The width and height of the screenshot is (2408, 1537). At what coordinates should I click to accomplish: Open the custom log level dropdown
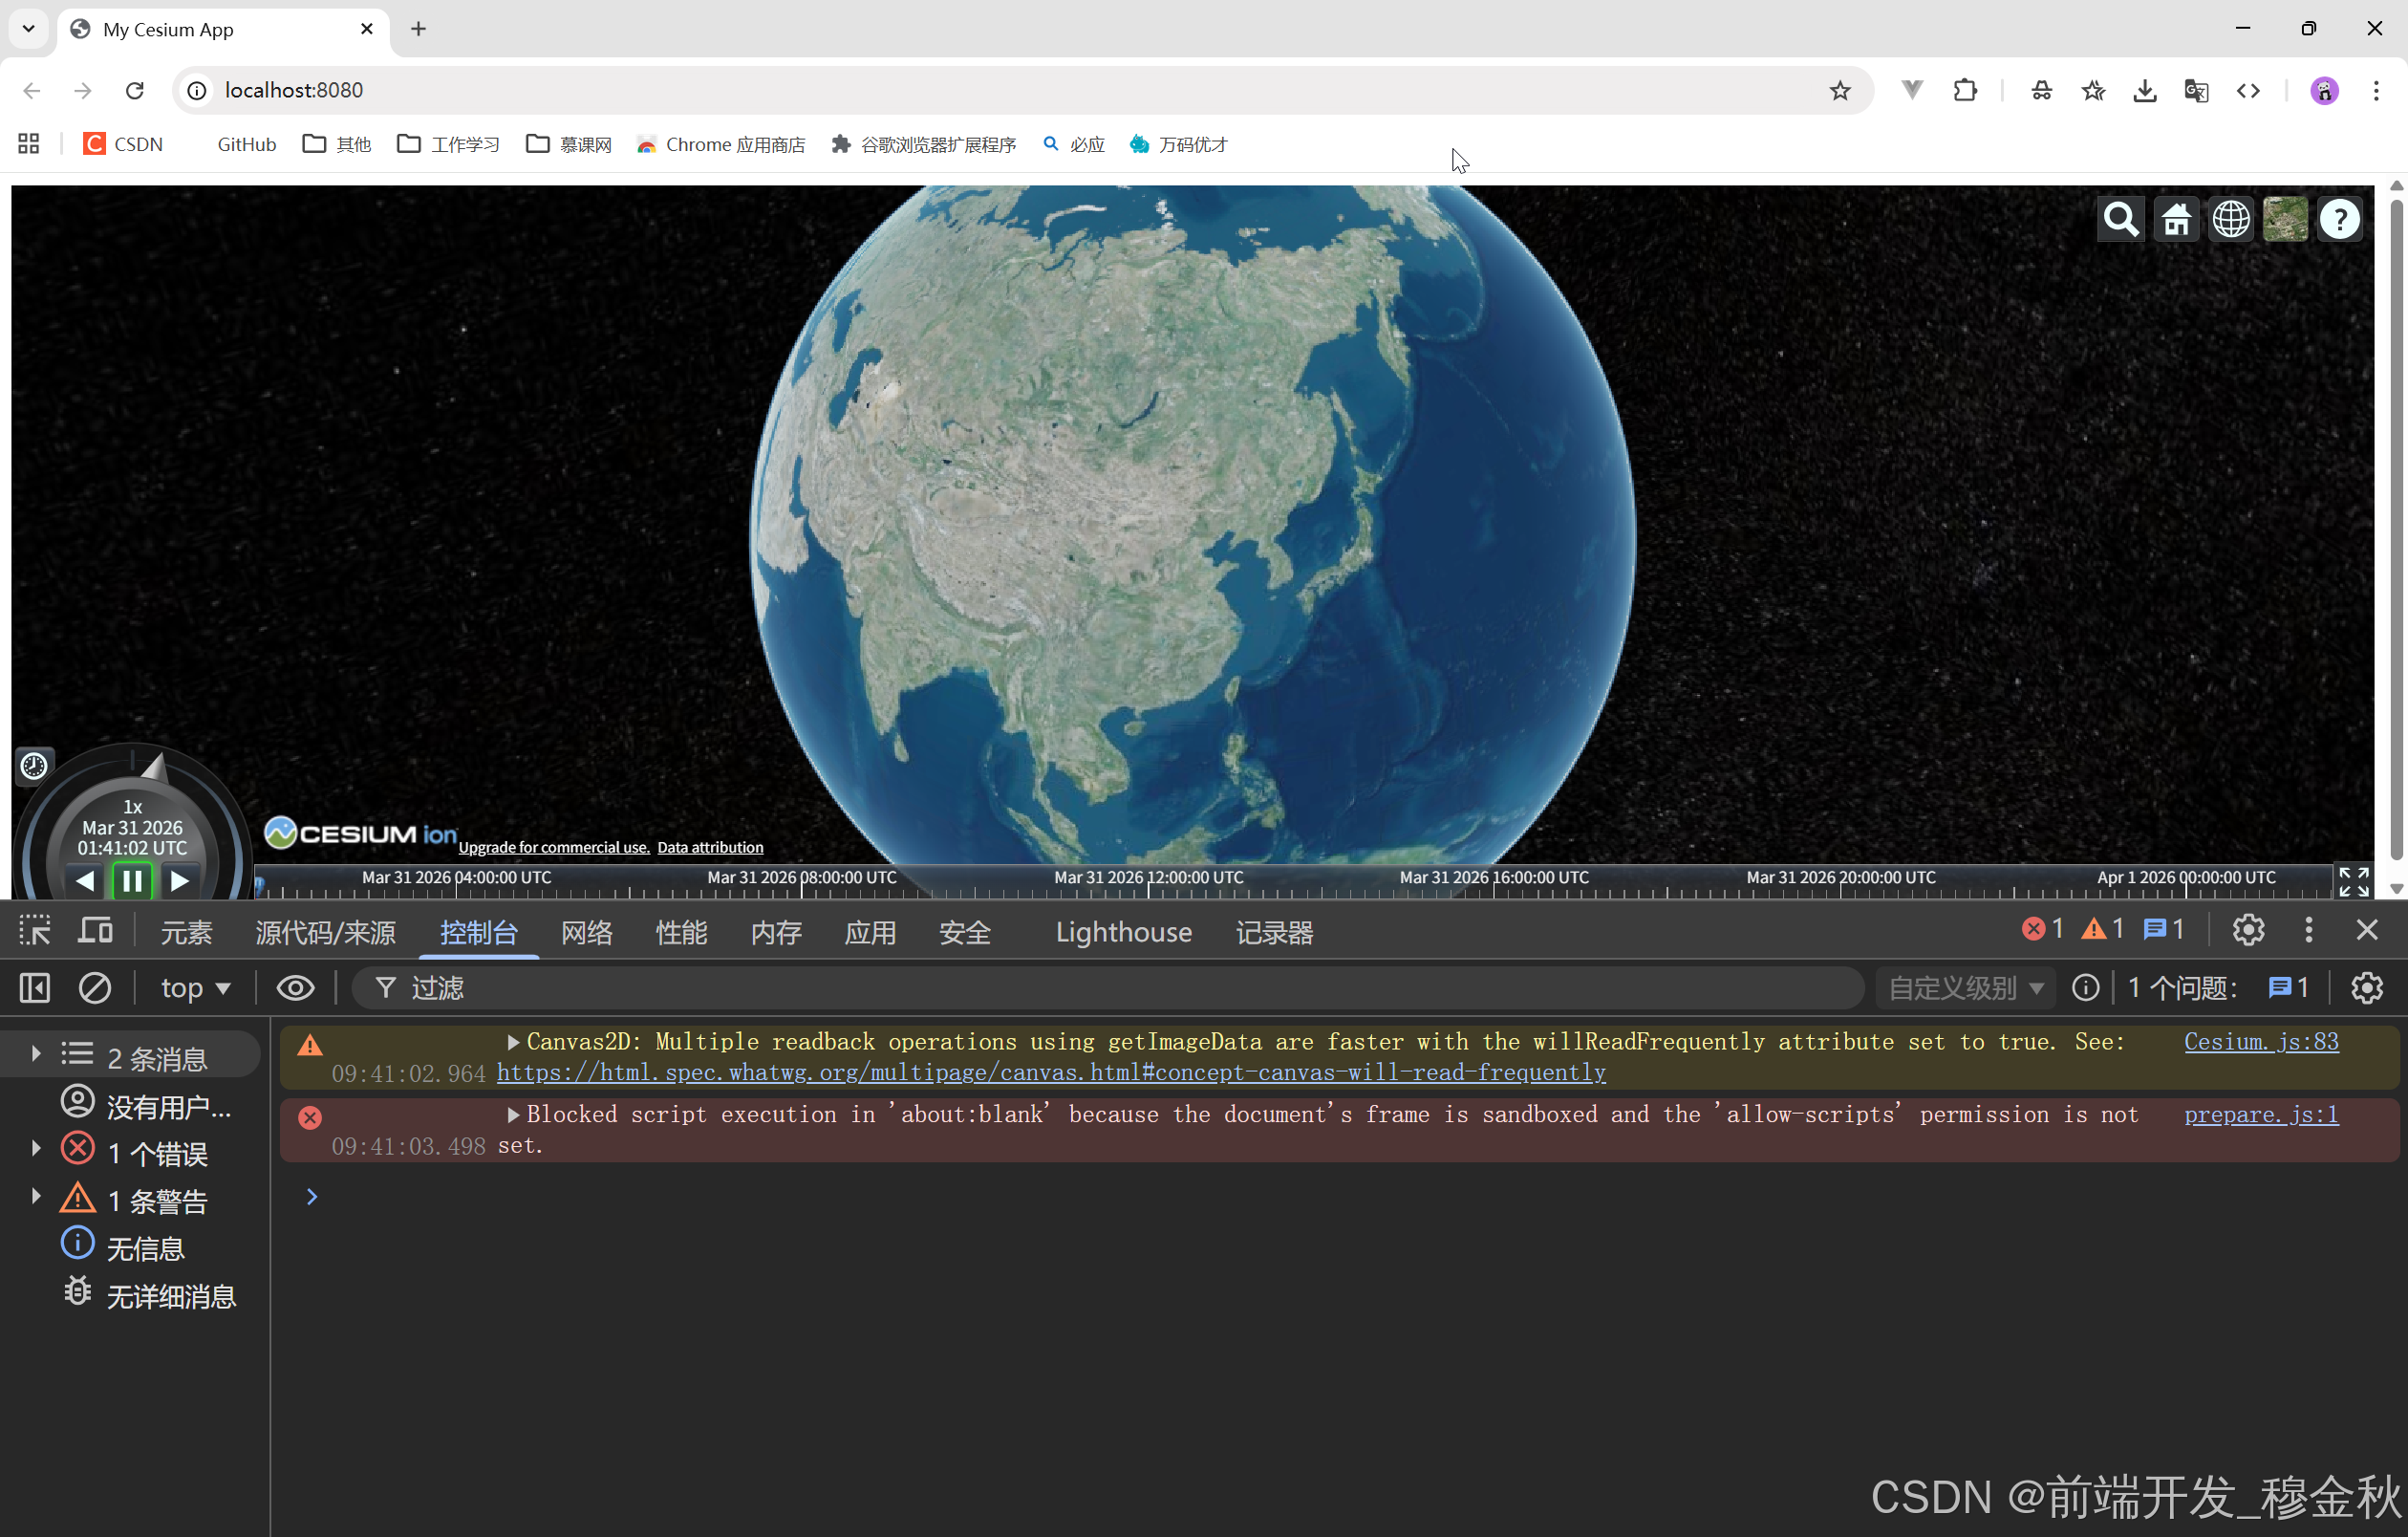point(1965,988)
